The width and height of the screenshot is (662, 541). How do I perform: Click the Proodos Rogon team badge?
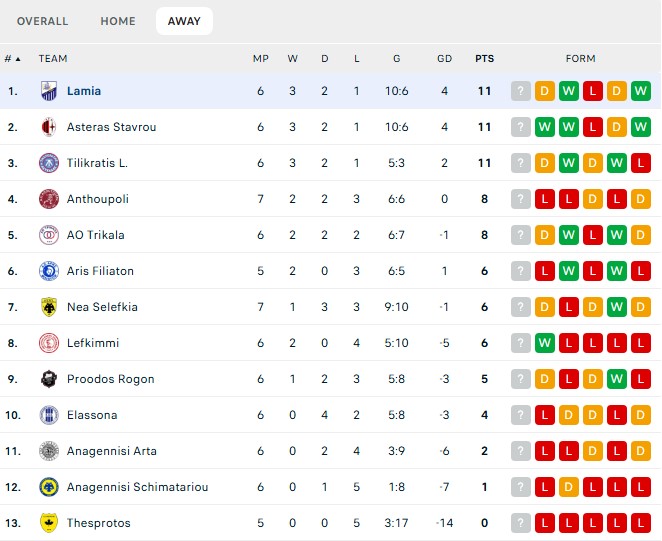(x=49, y=379)
